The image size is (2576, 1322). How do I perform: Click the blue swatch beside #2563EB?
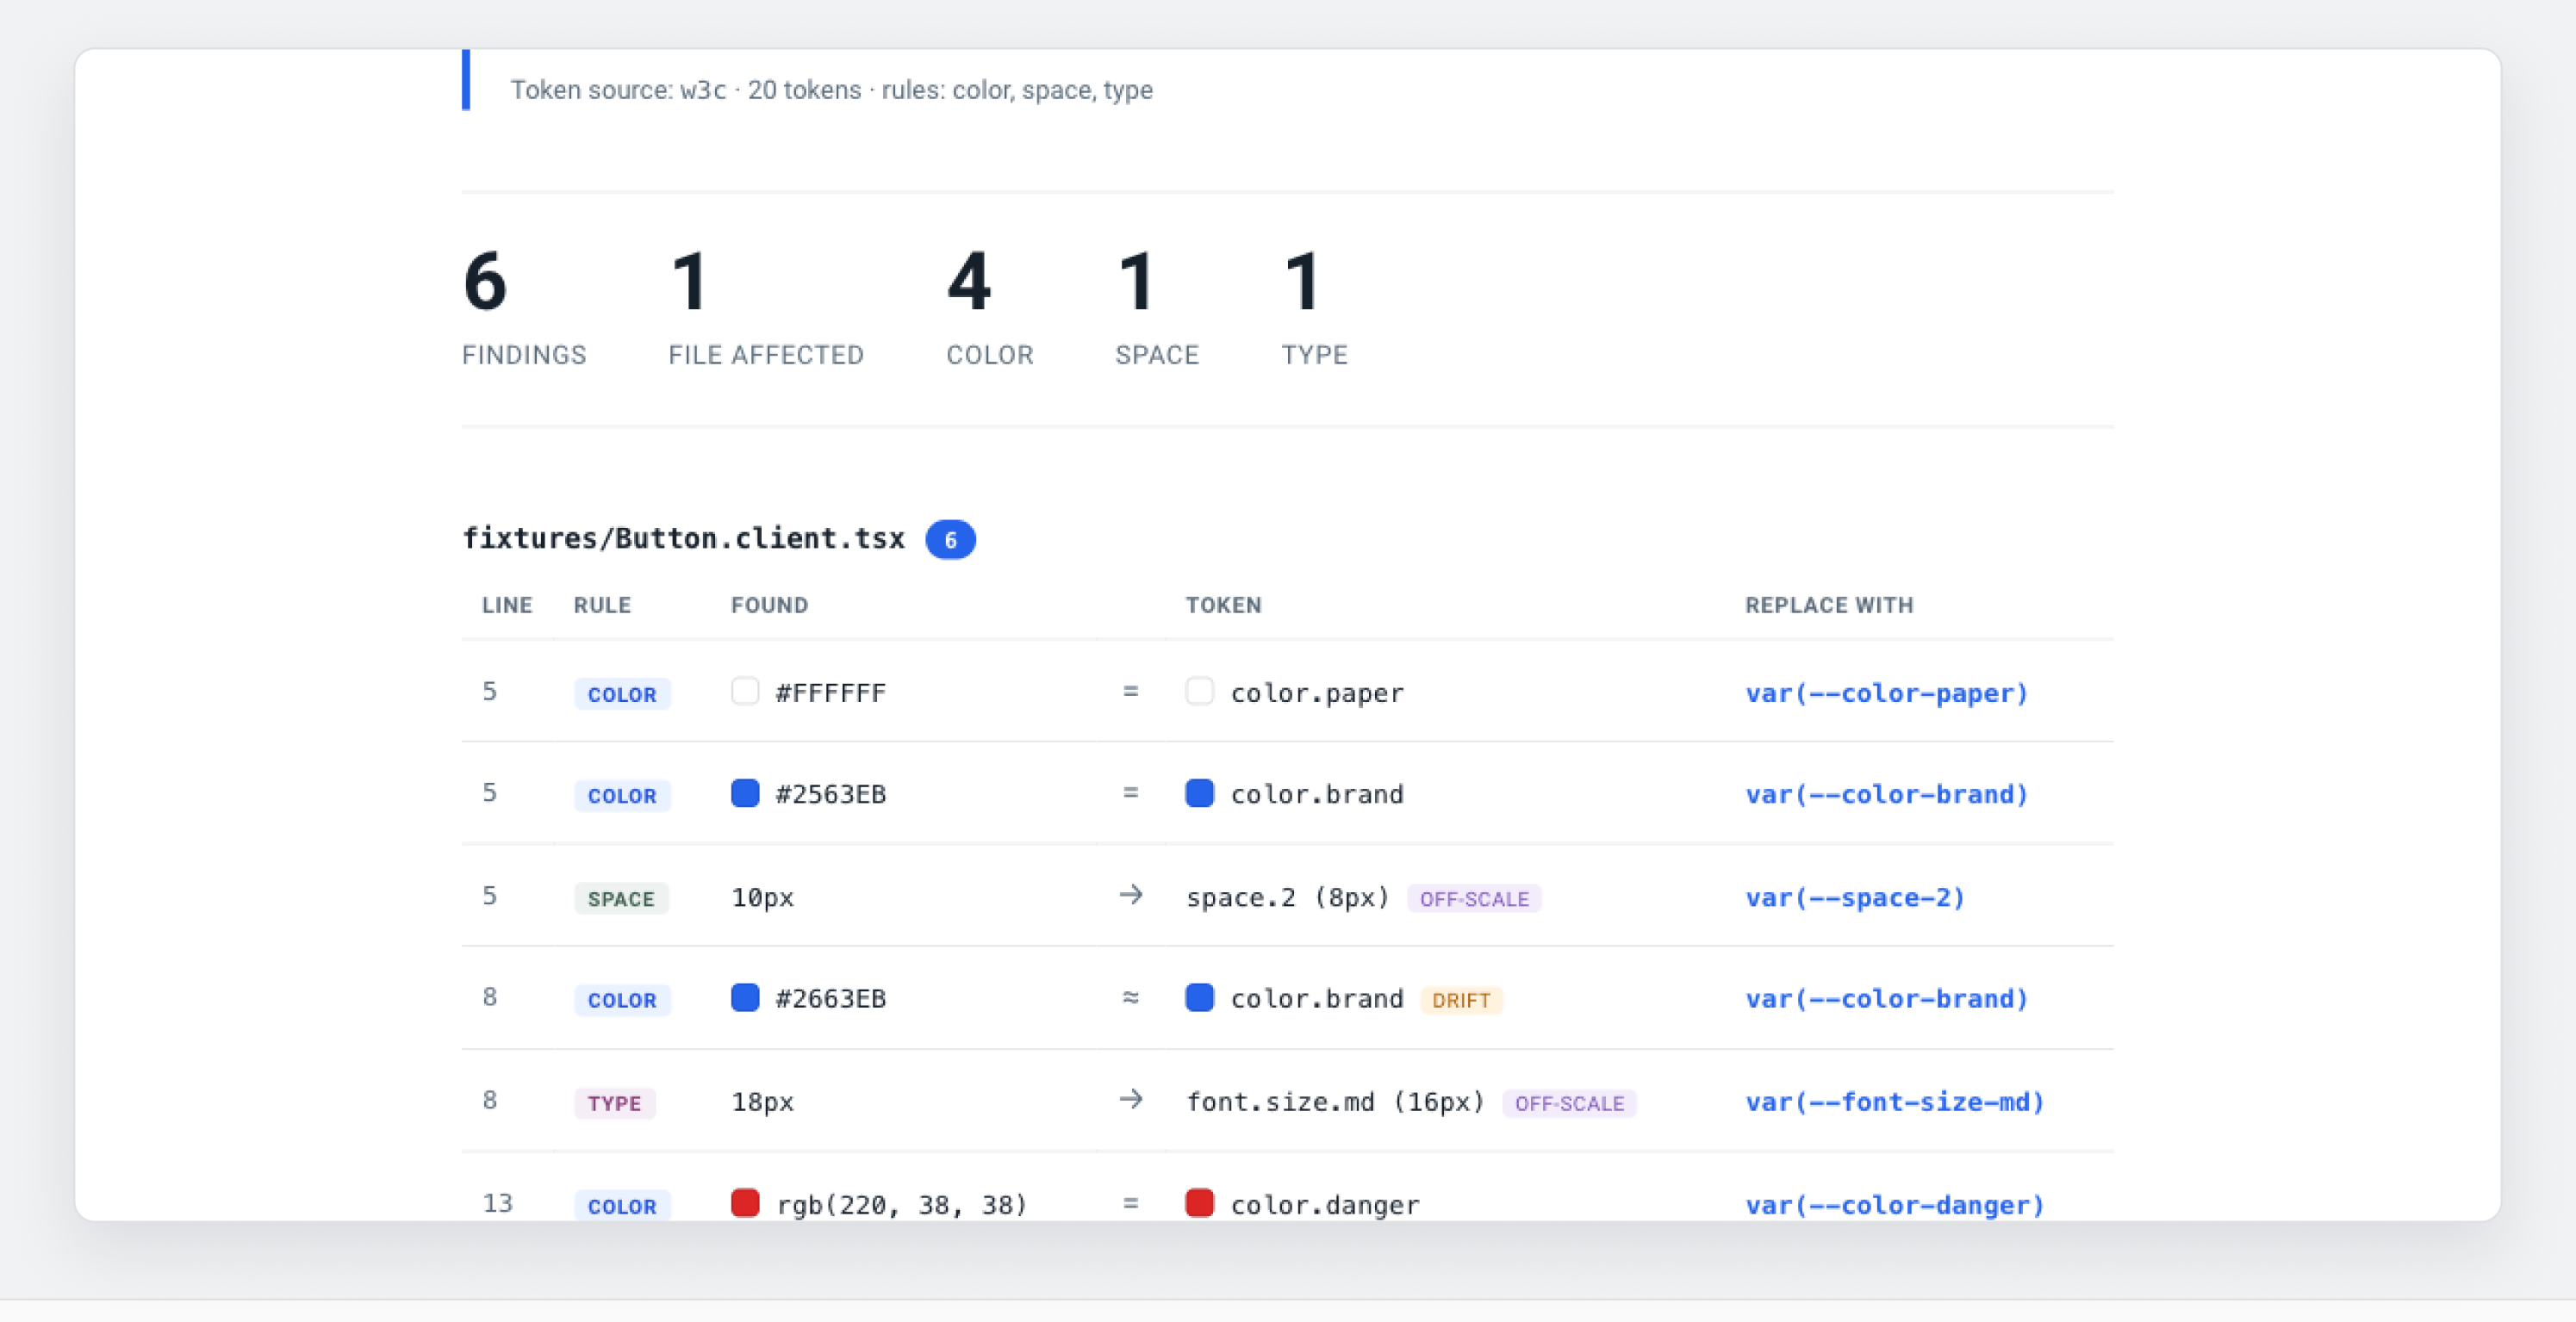pyautogui.click(x=745, y=793)
